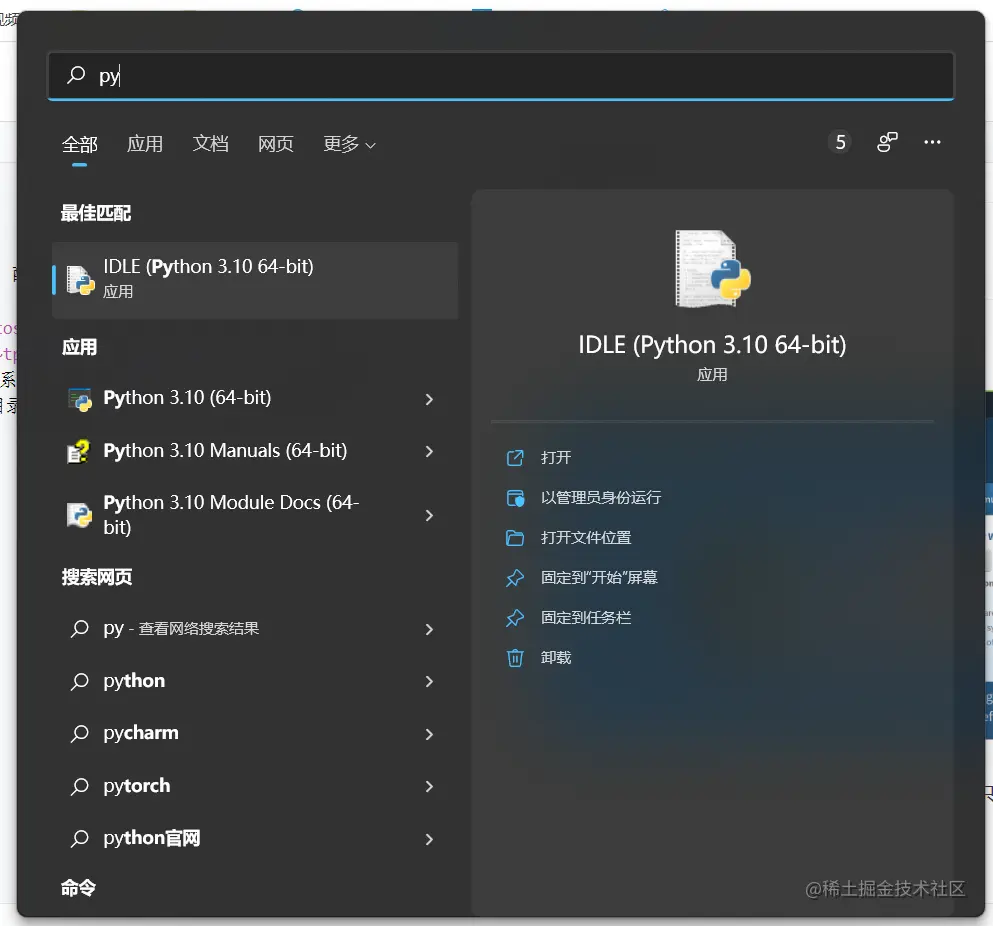993x926 pixels.
Task: Open the three-dot options menu
Action: (932, 142)
